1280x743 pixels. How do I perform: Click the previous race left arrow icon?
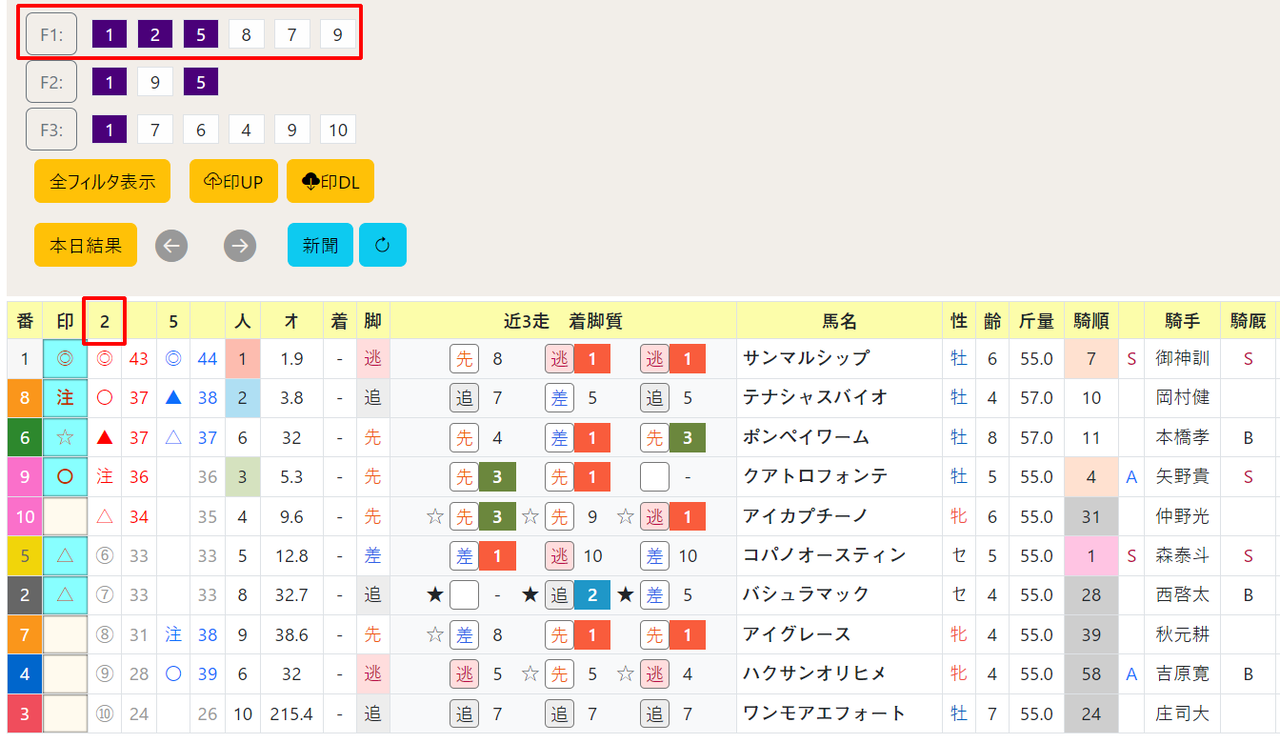click(x=172, y=245)
